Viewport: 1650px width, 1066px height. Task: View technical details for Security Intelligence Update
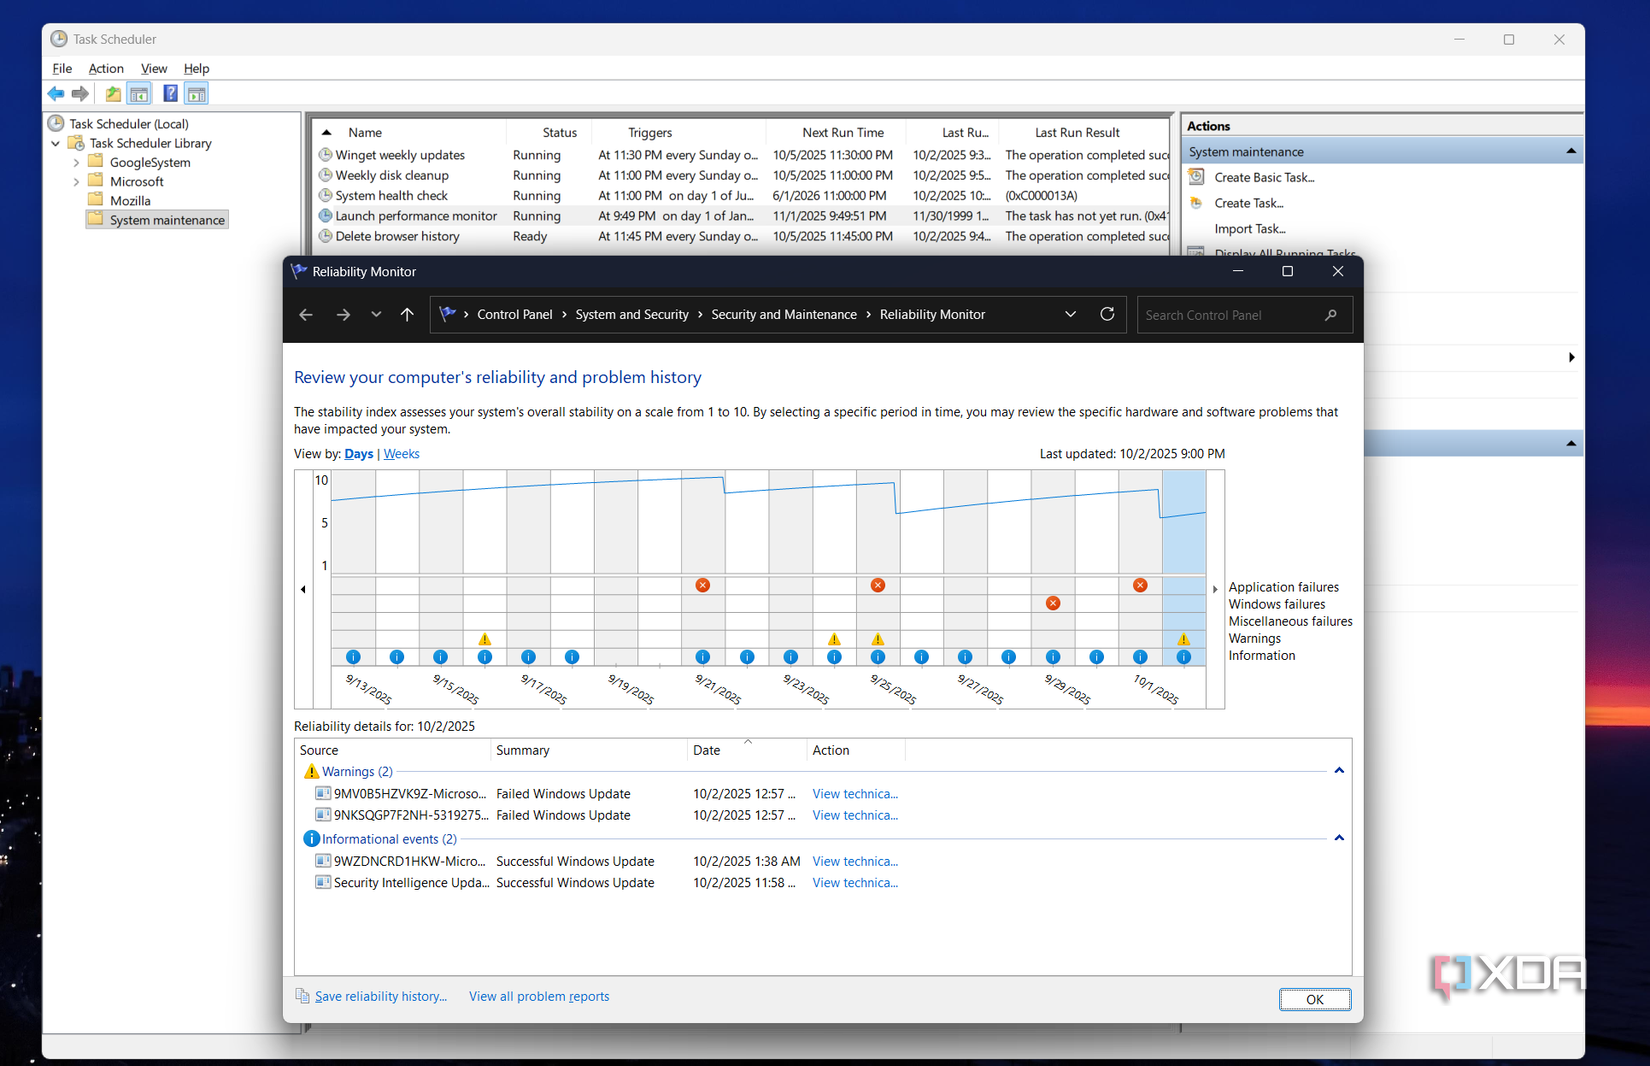[855, 883]
